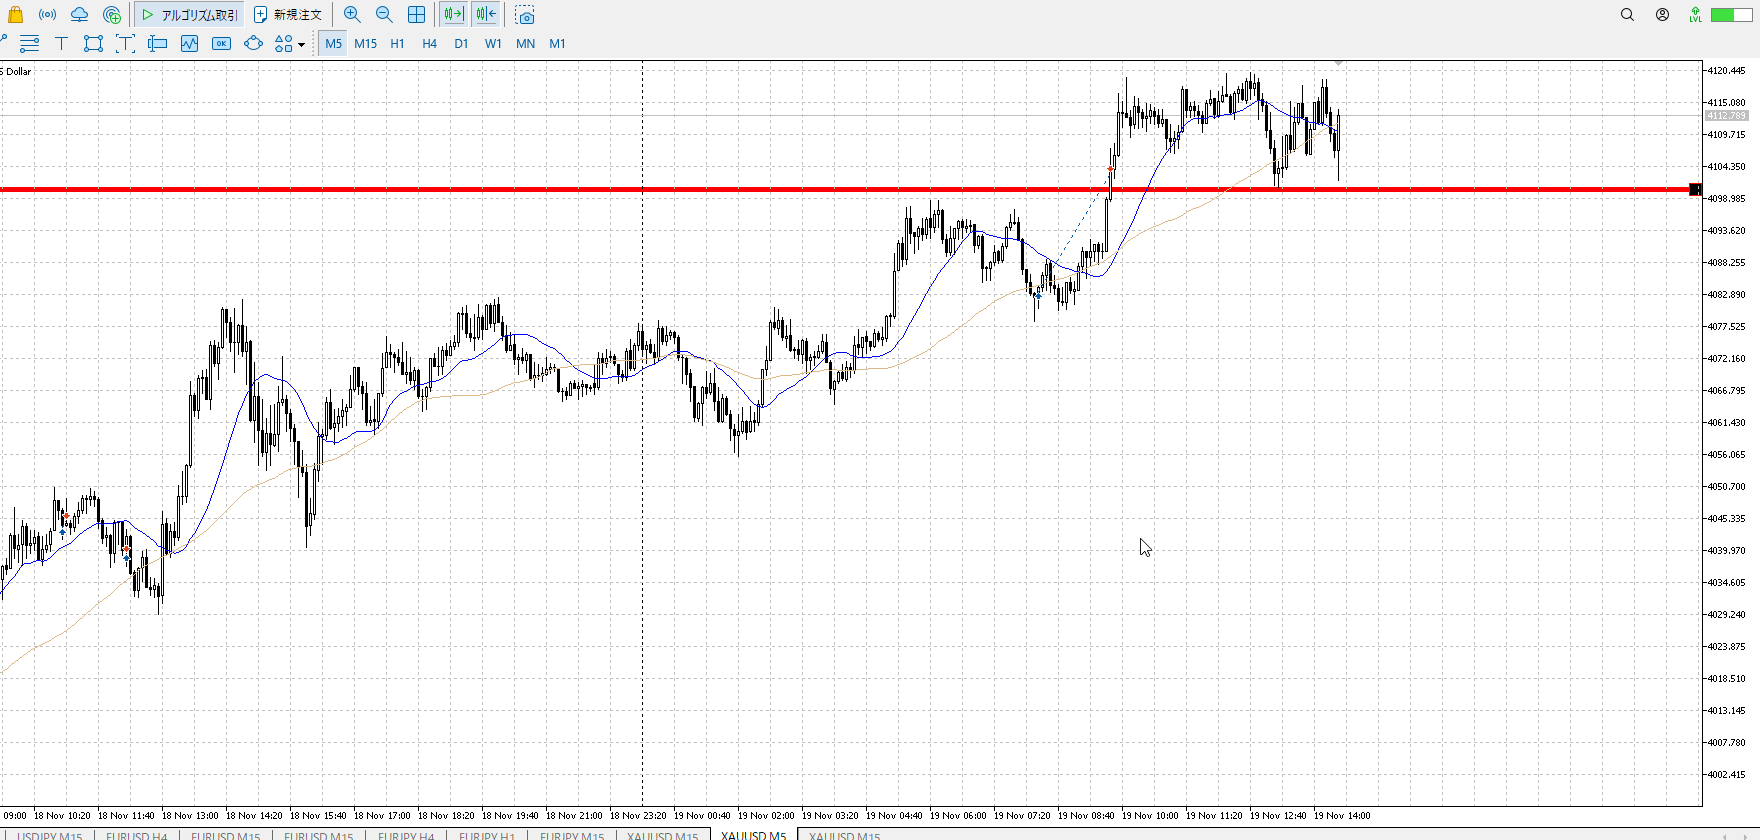The image size is (1760, 840).
Task: Switch to the EURJPY H1 chart tab
Action: (486, 835)
